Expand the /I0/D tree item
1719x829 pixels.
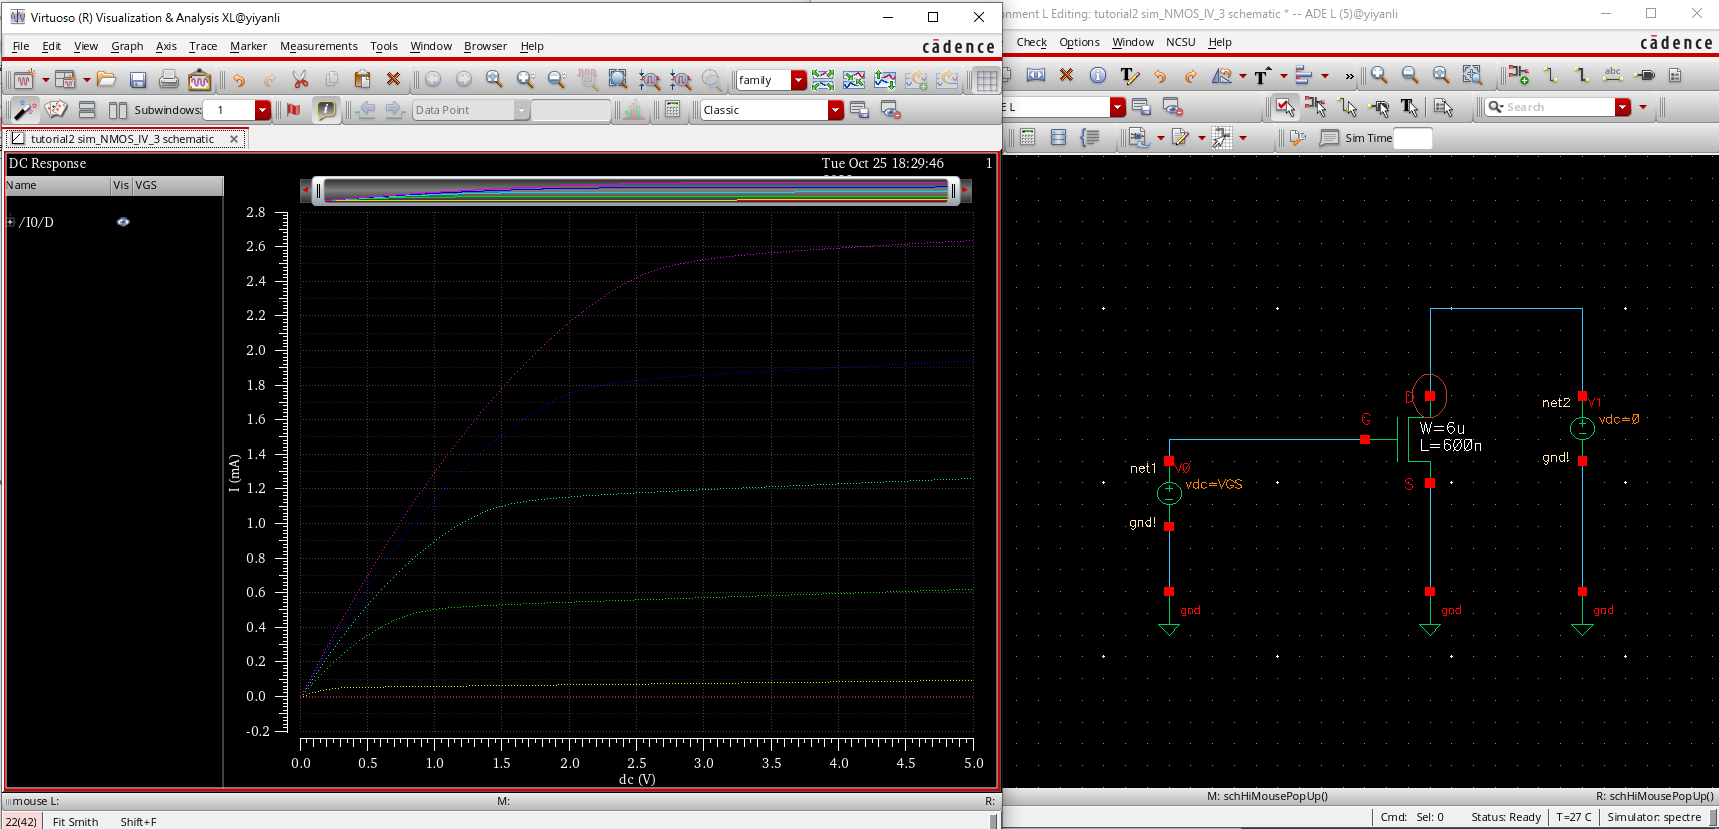10,222
